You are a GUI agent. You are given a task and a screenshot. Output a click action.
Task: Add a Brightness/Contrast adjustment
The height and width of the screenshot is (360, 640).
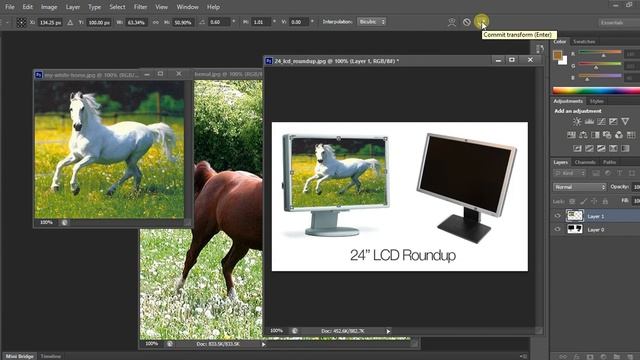[577, 122]
